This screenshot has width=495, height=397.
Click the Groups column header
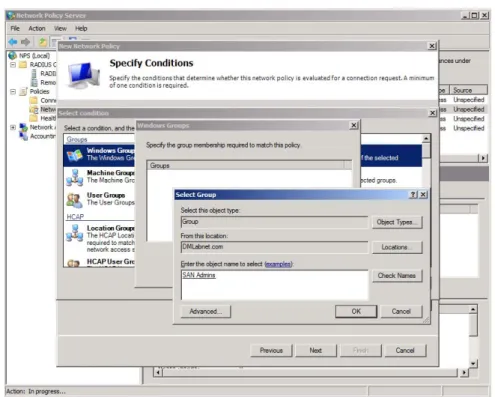click(246, 165)
